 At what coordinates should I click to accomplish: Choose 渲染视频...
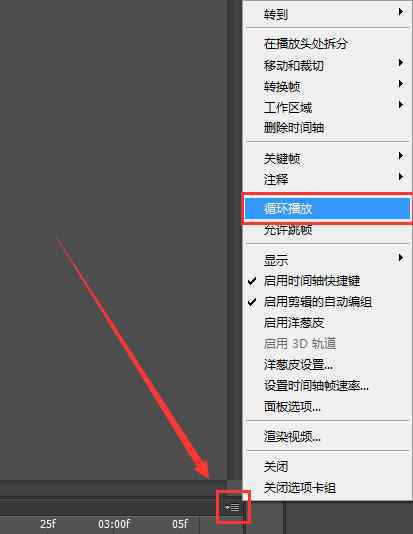[328, 436]
